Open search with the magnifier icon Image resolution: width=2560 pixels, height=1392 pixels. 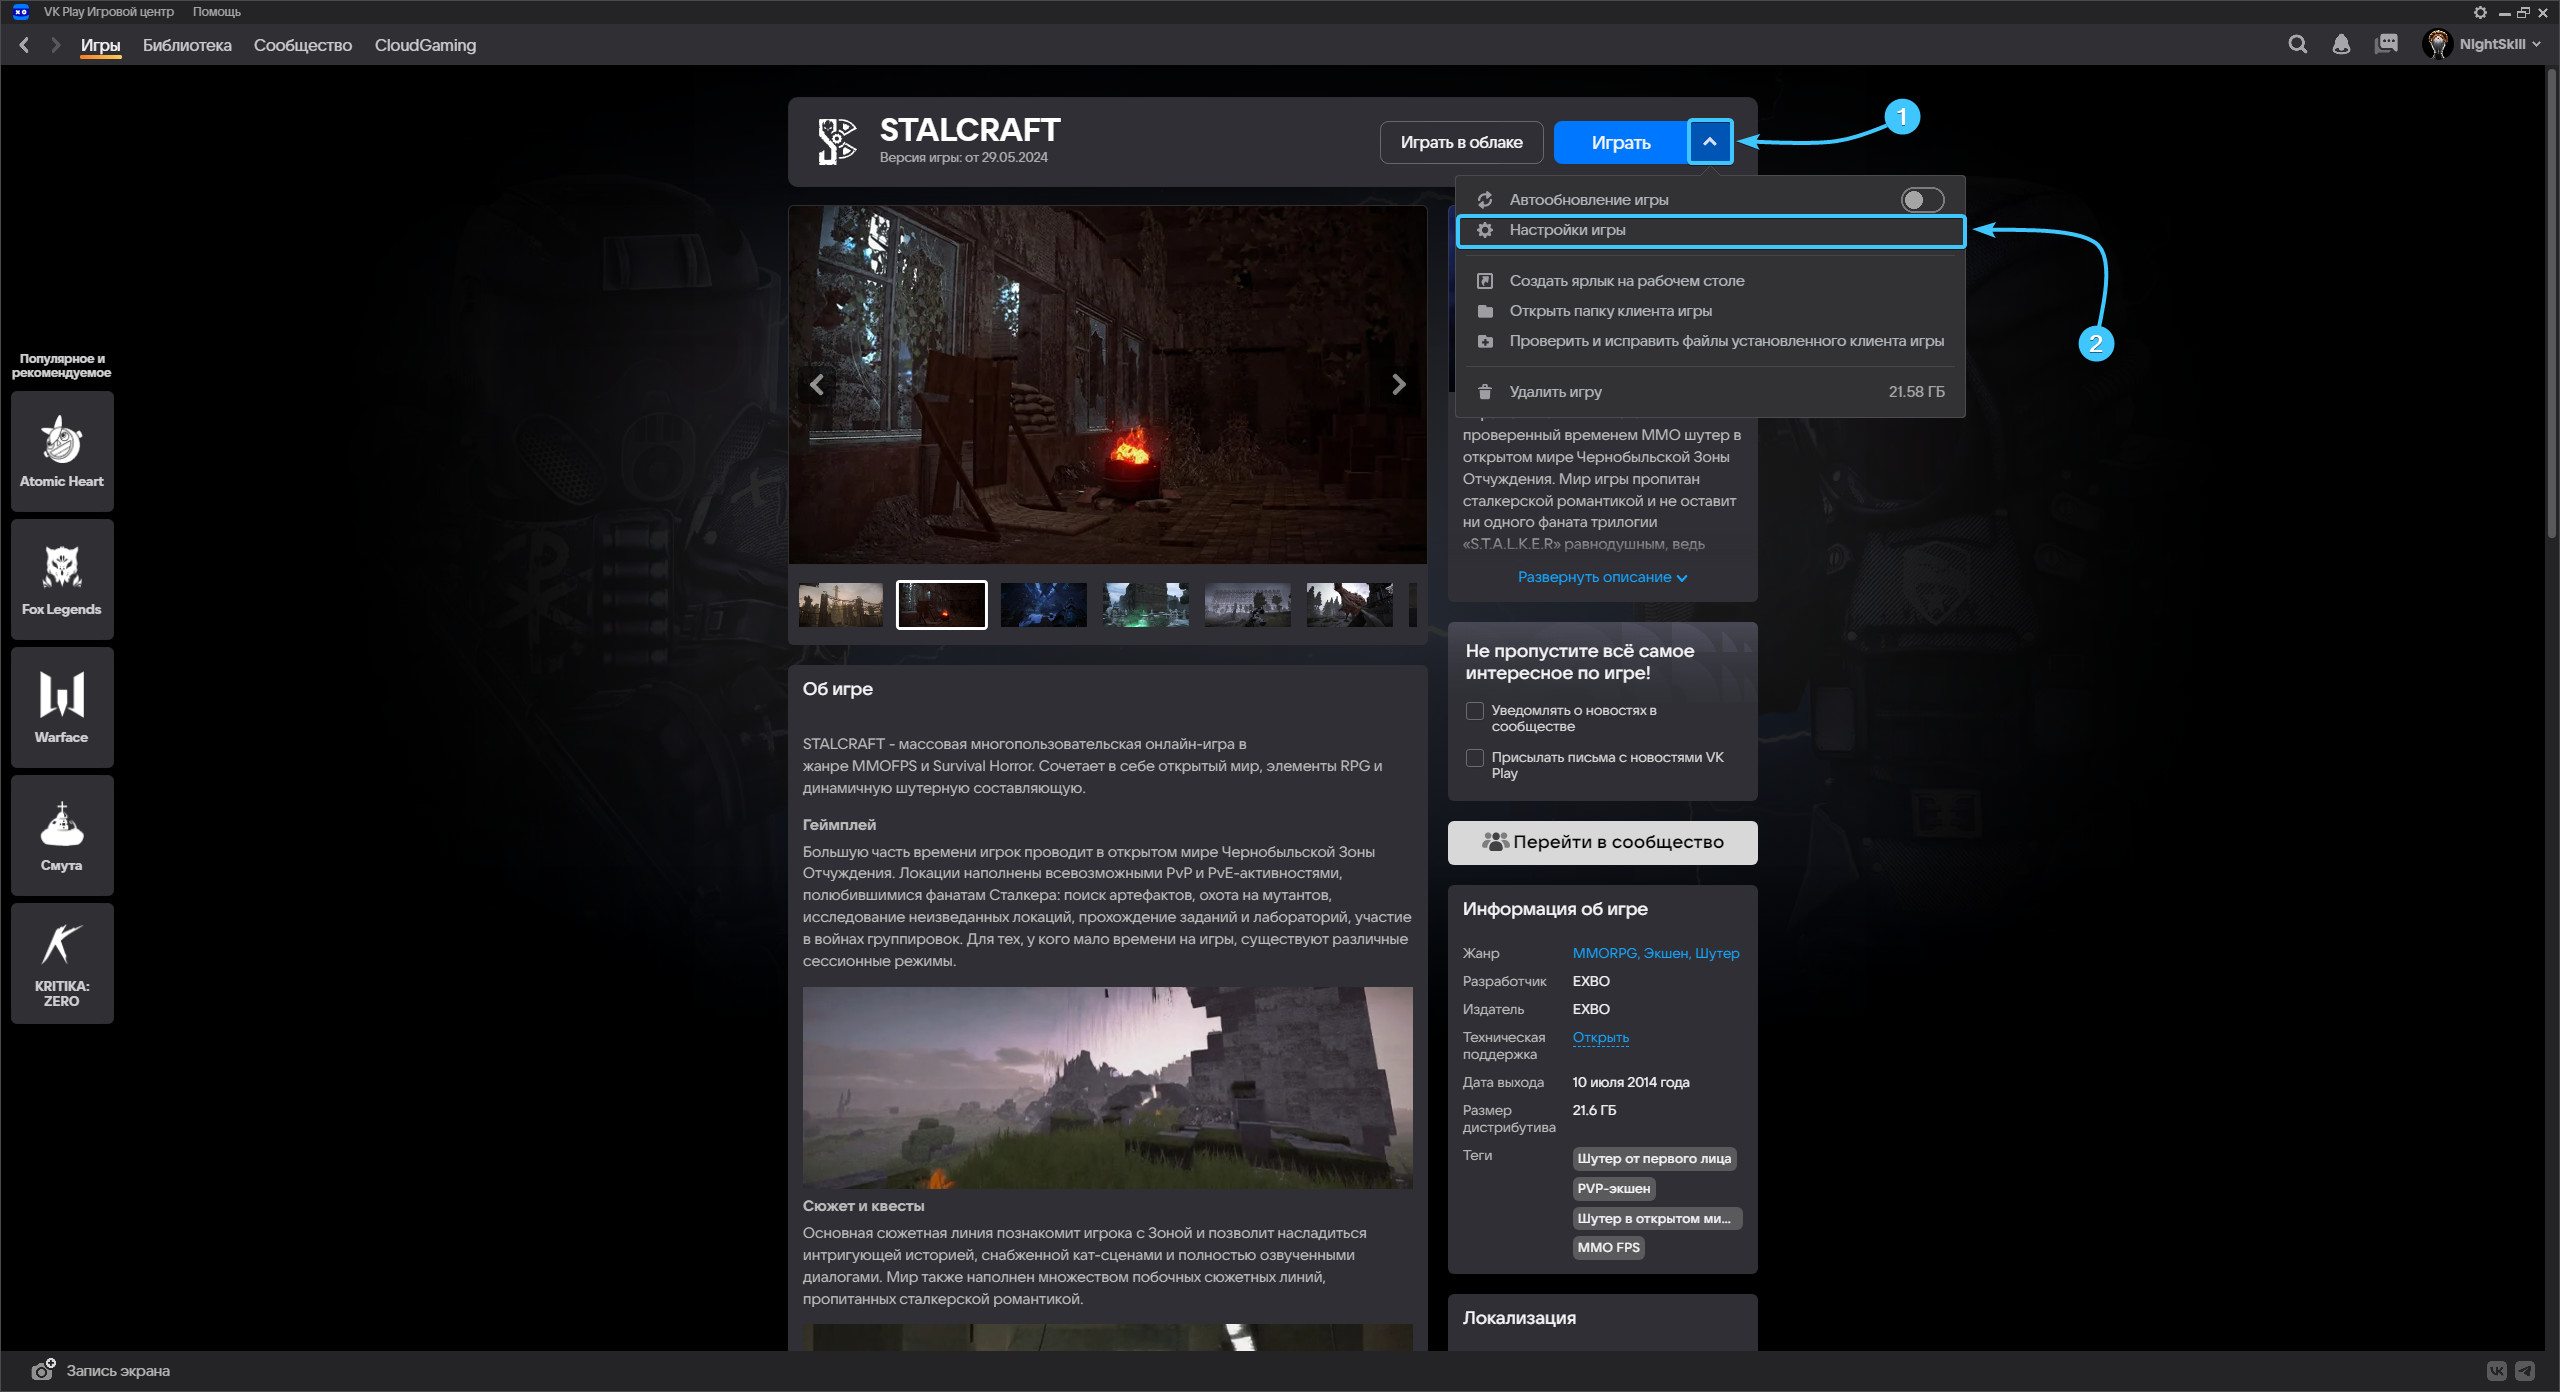(x=2297, y=44)
